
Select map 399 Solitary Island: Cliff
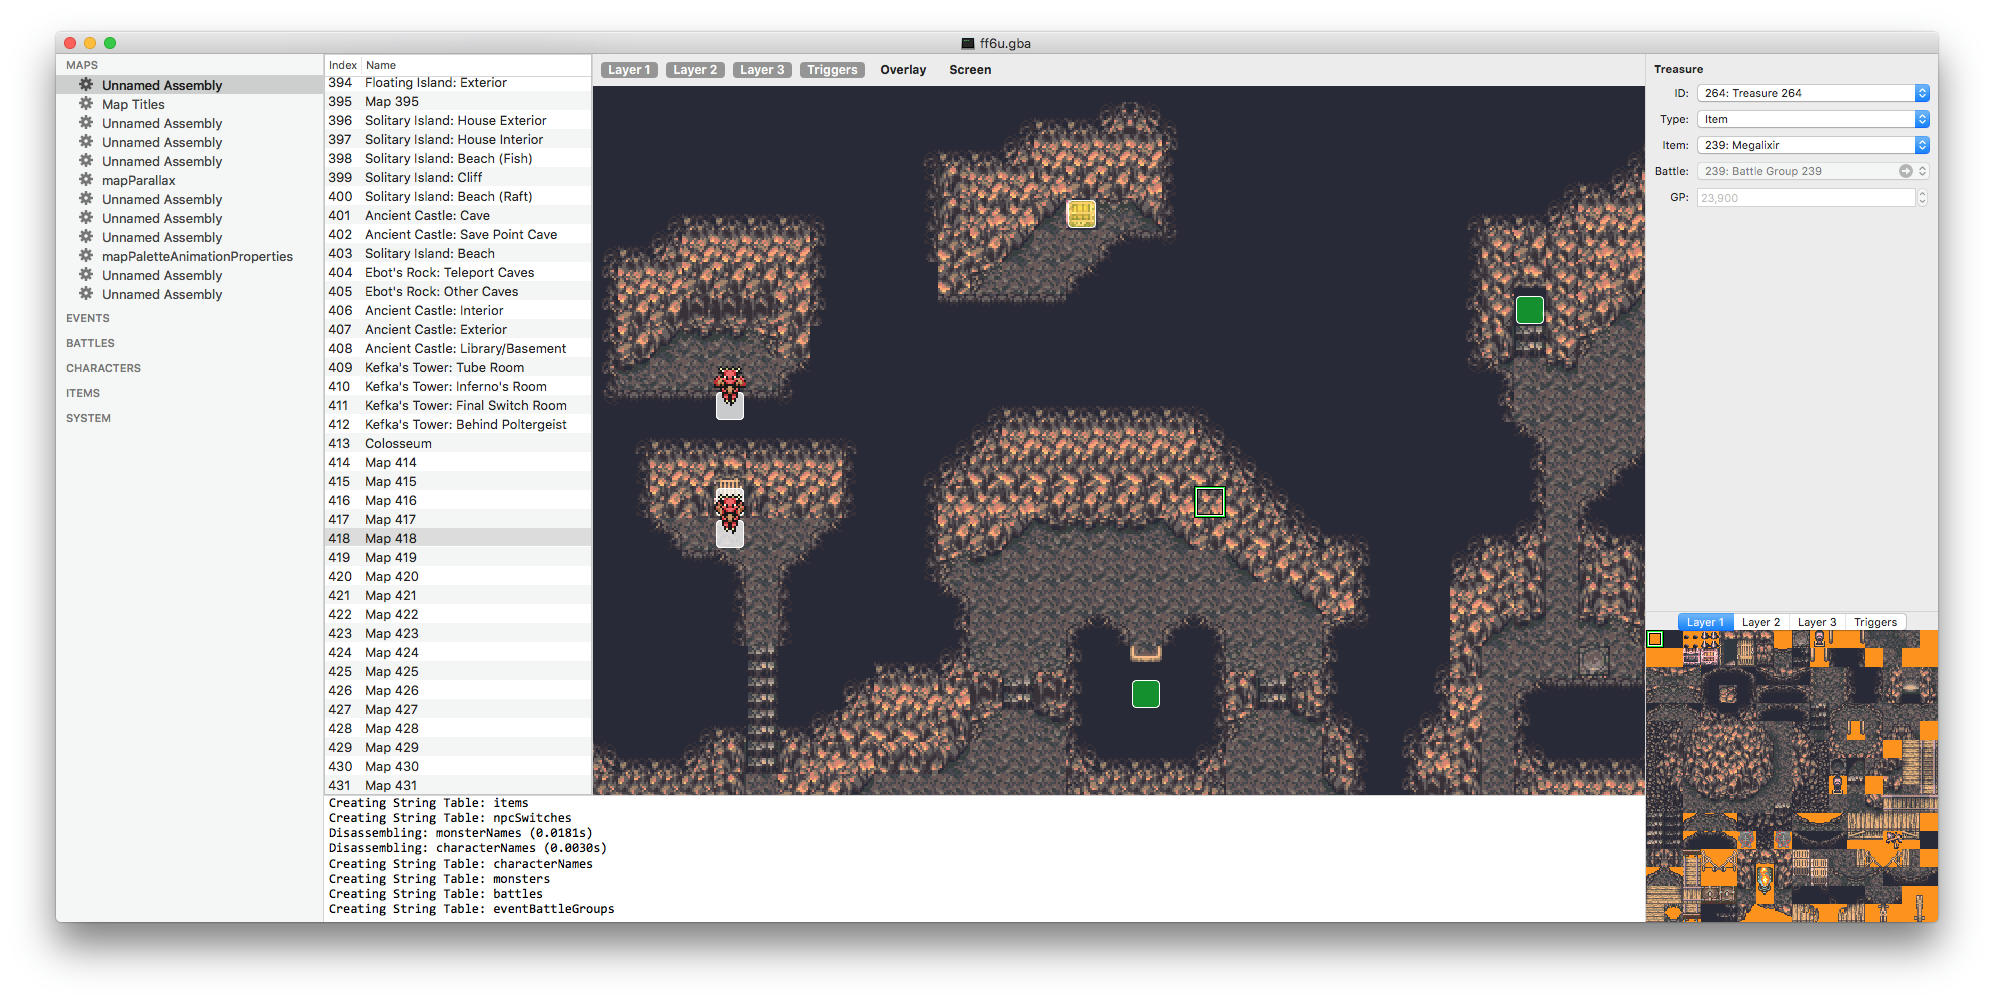(458, 177)
